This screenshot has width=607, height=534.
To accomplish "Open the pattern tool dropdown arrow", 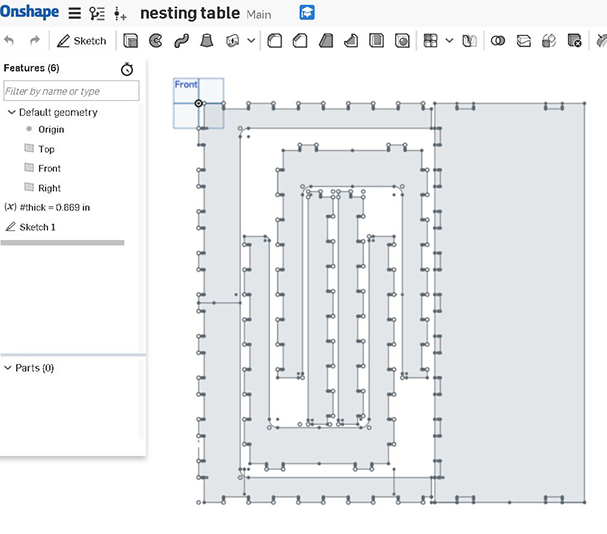I will click(449, 40).
